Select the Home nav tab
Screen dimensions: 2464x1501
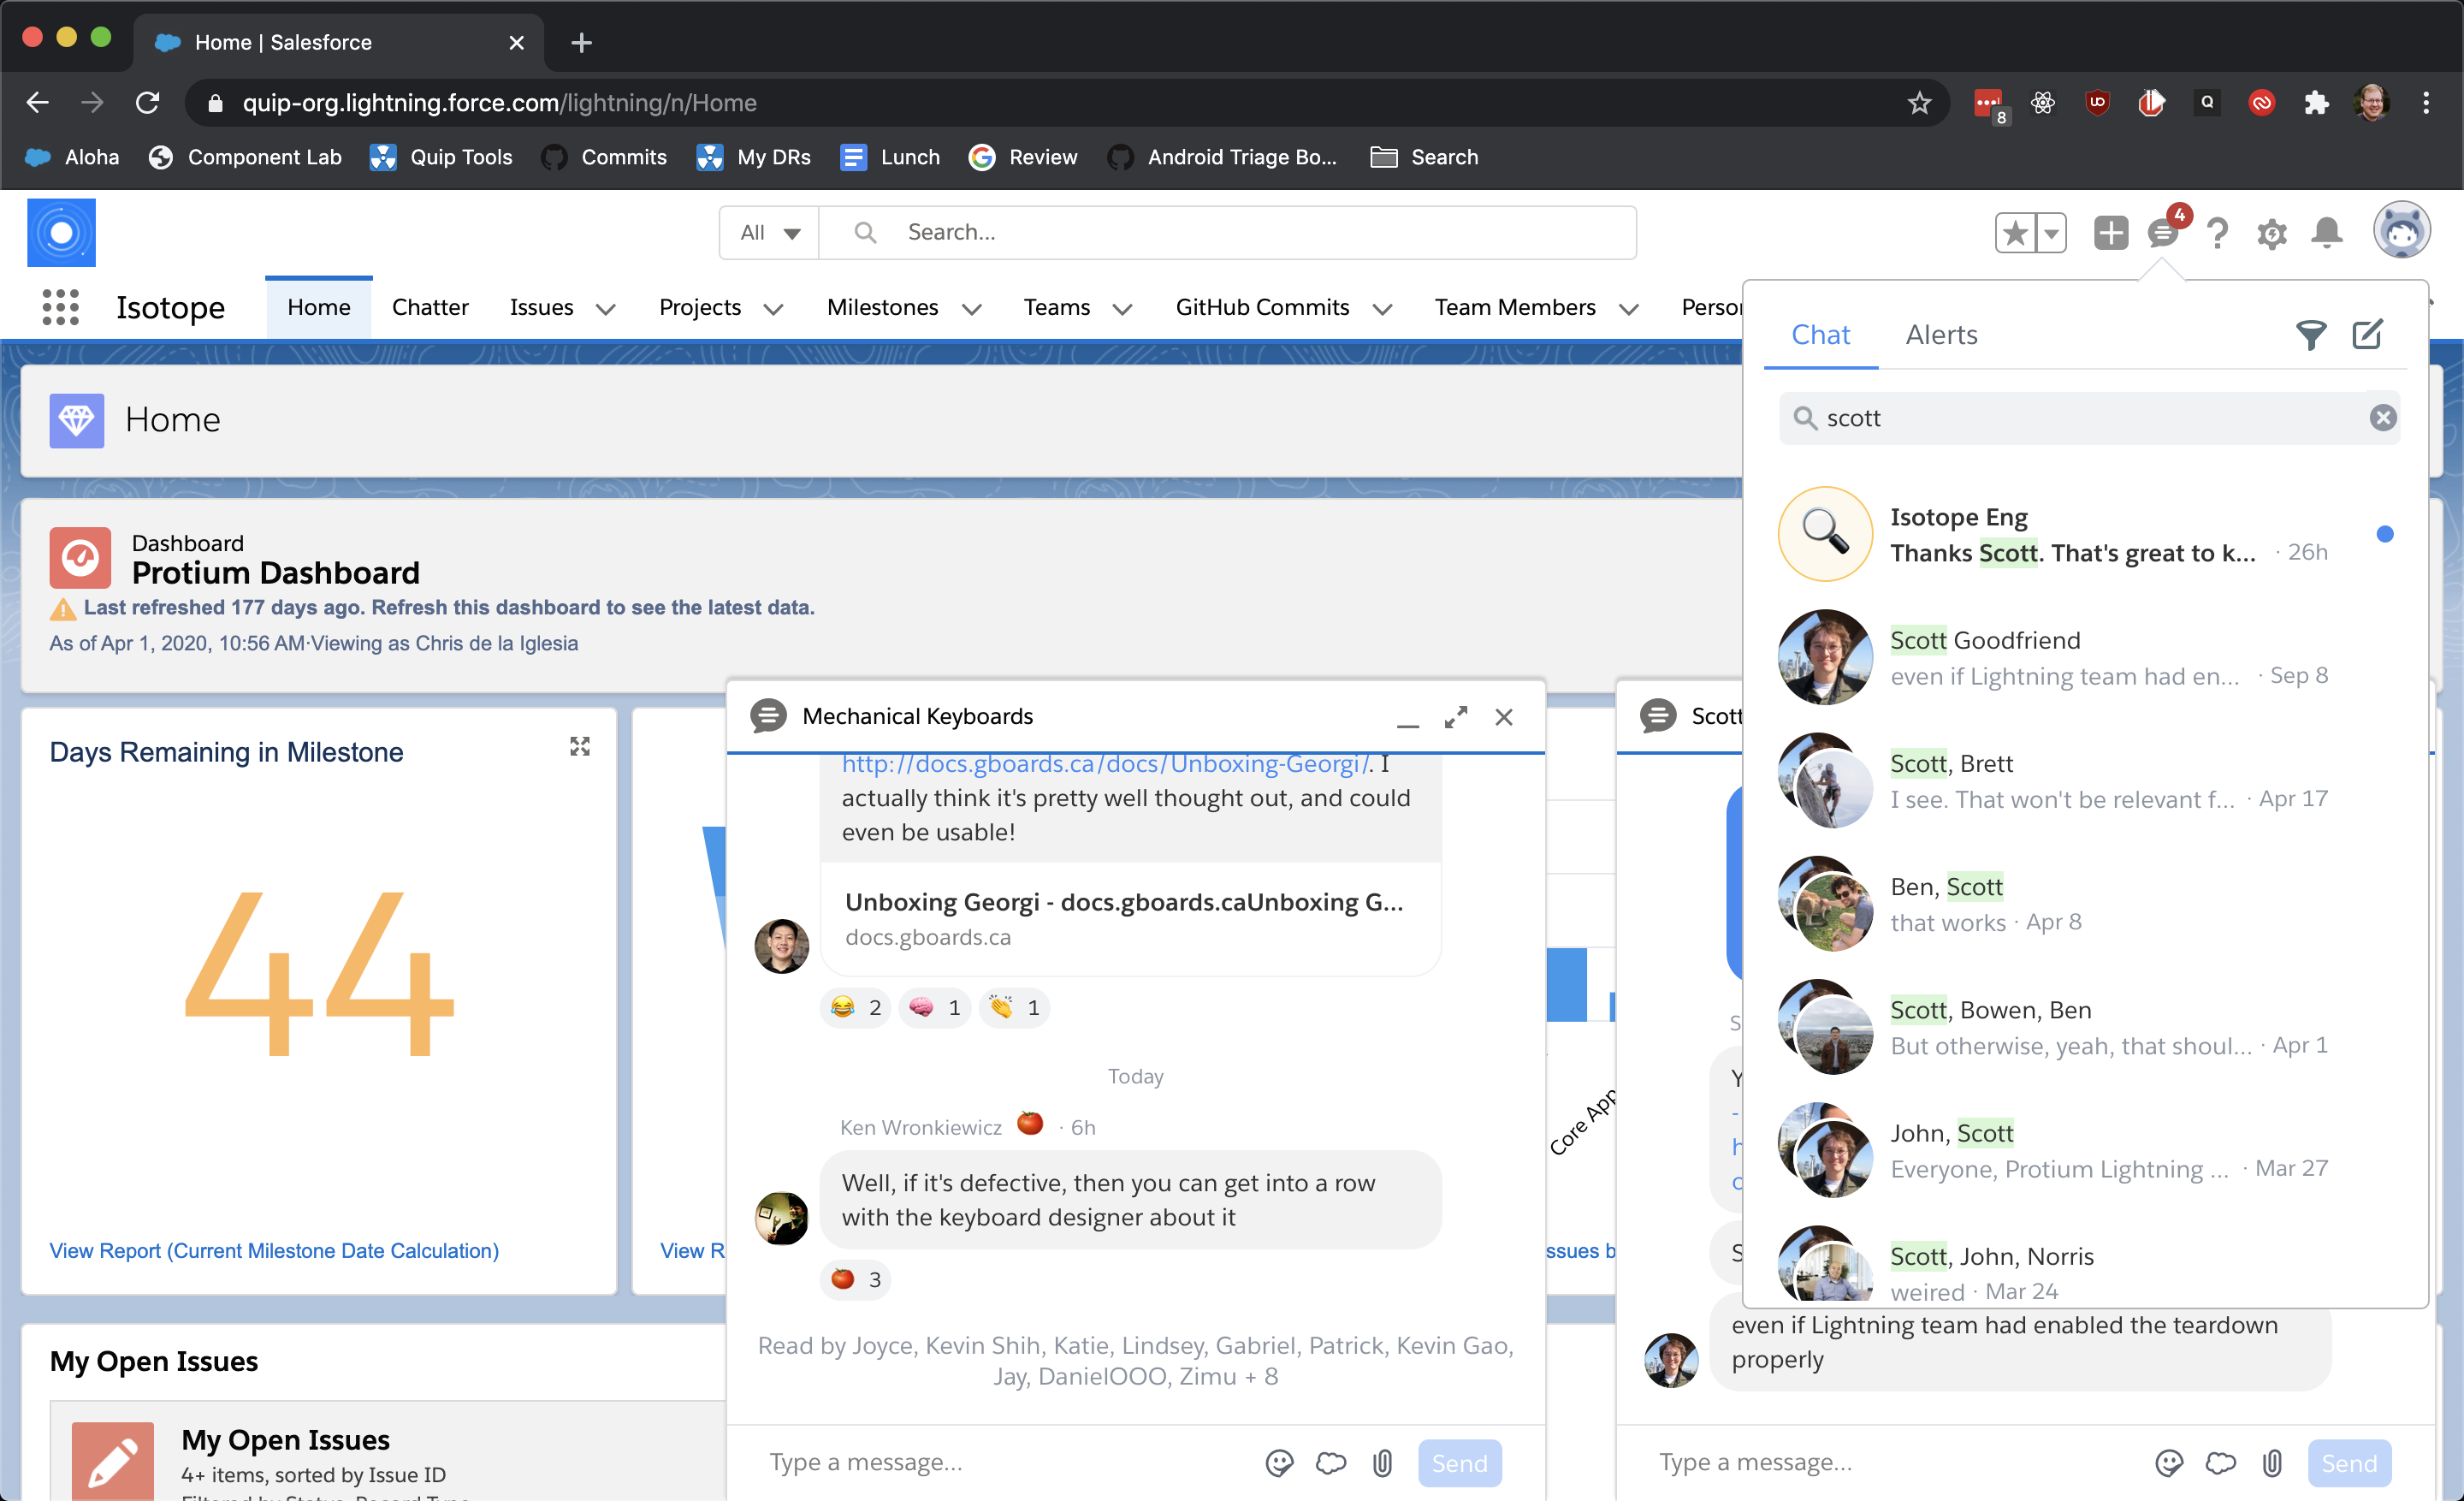[319, 307]
